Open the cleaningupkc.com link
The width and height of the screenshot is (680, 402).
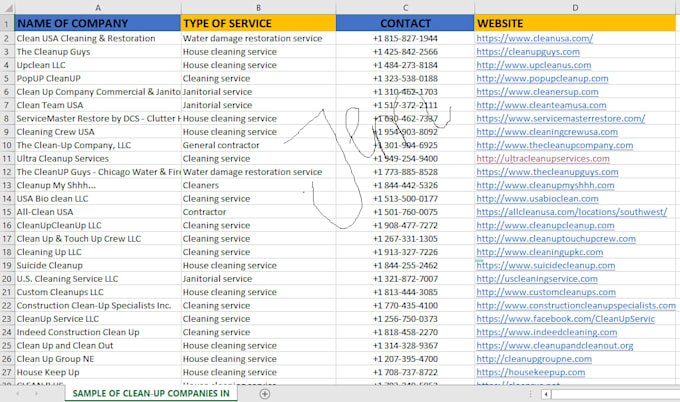(539, 252)
